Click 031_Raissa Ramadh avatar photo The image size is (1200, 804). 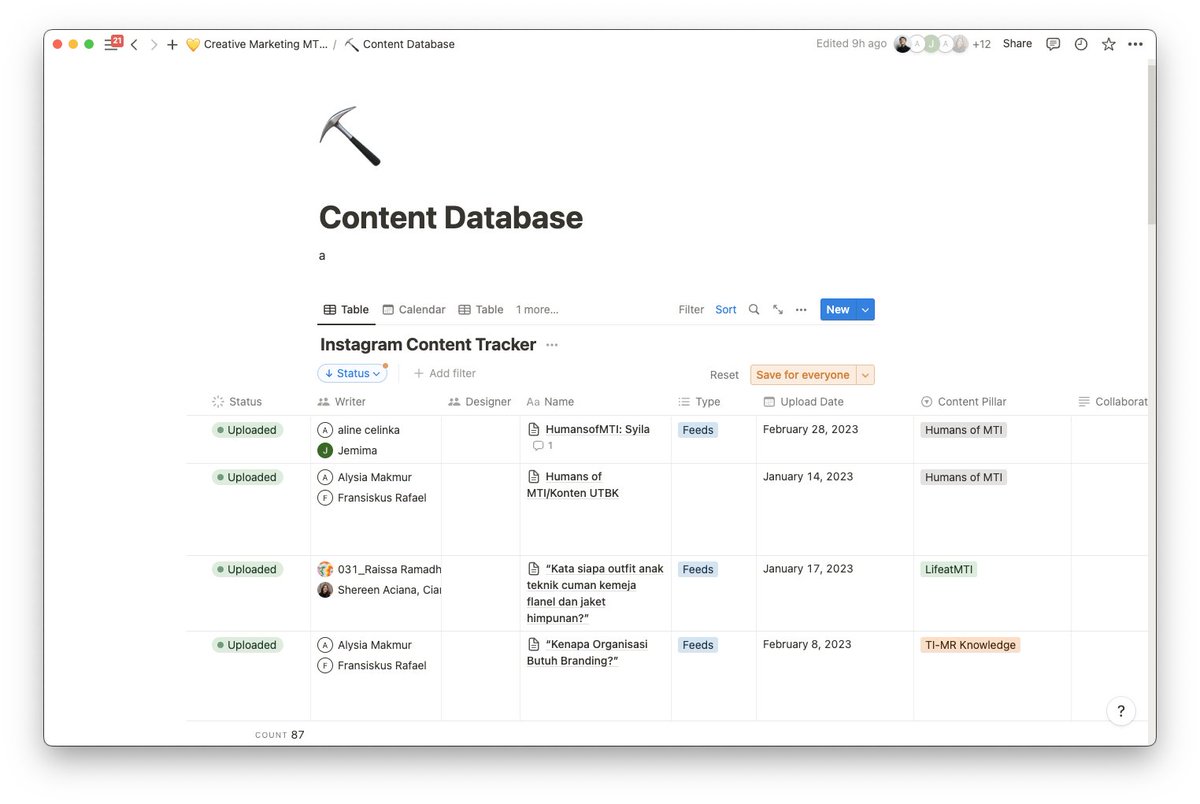click(325, 569)
